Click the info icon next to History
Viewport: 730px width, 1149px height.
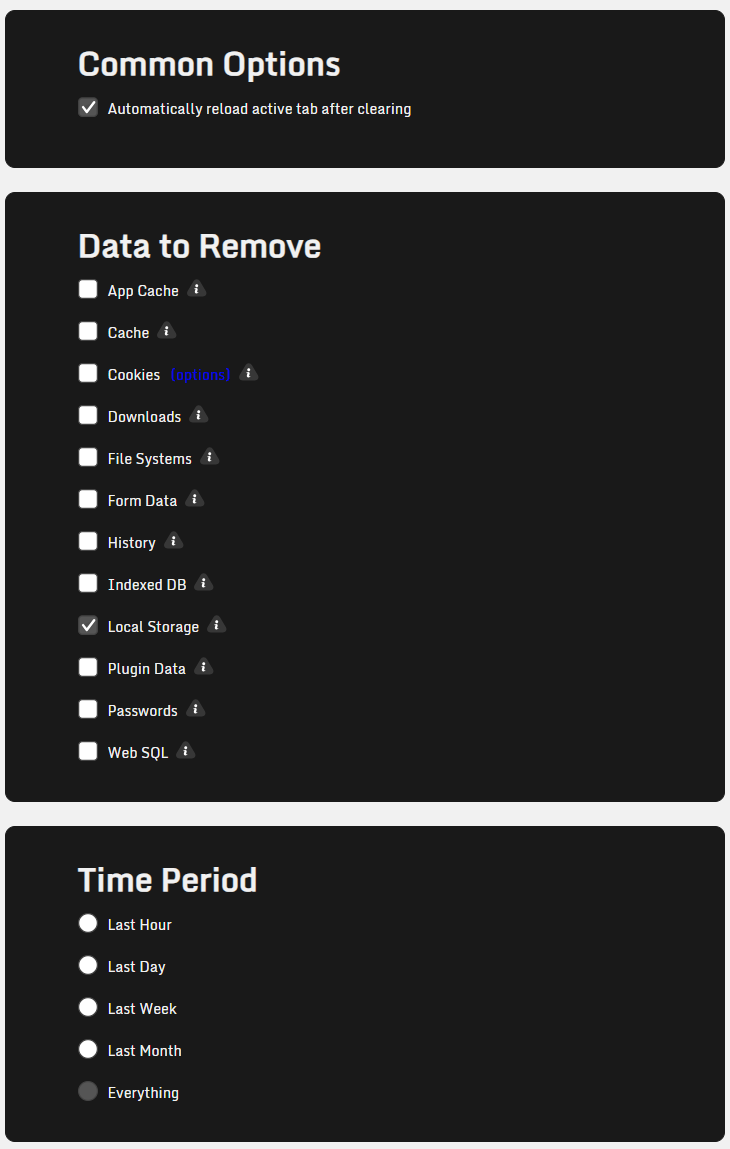pos(173,541)
